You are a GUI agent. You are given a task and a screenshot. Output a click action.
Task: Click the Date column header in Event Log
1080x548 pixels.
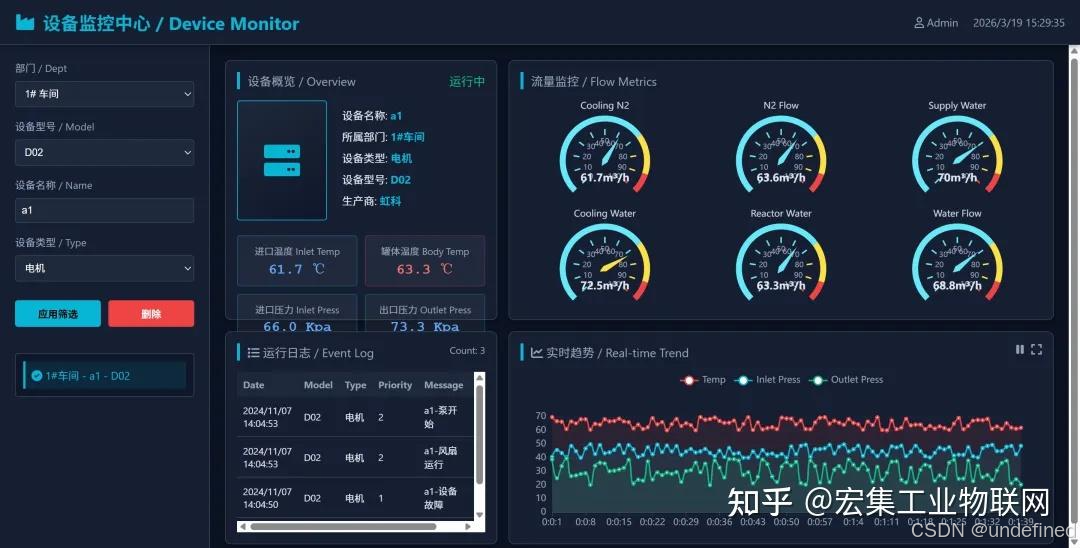253,385
